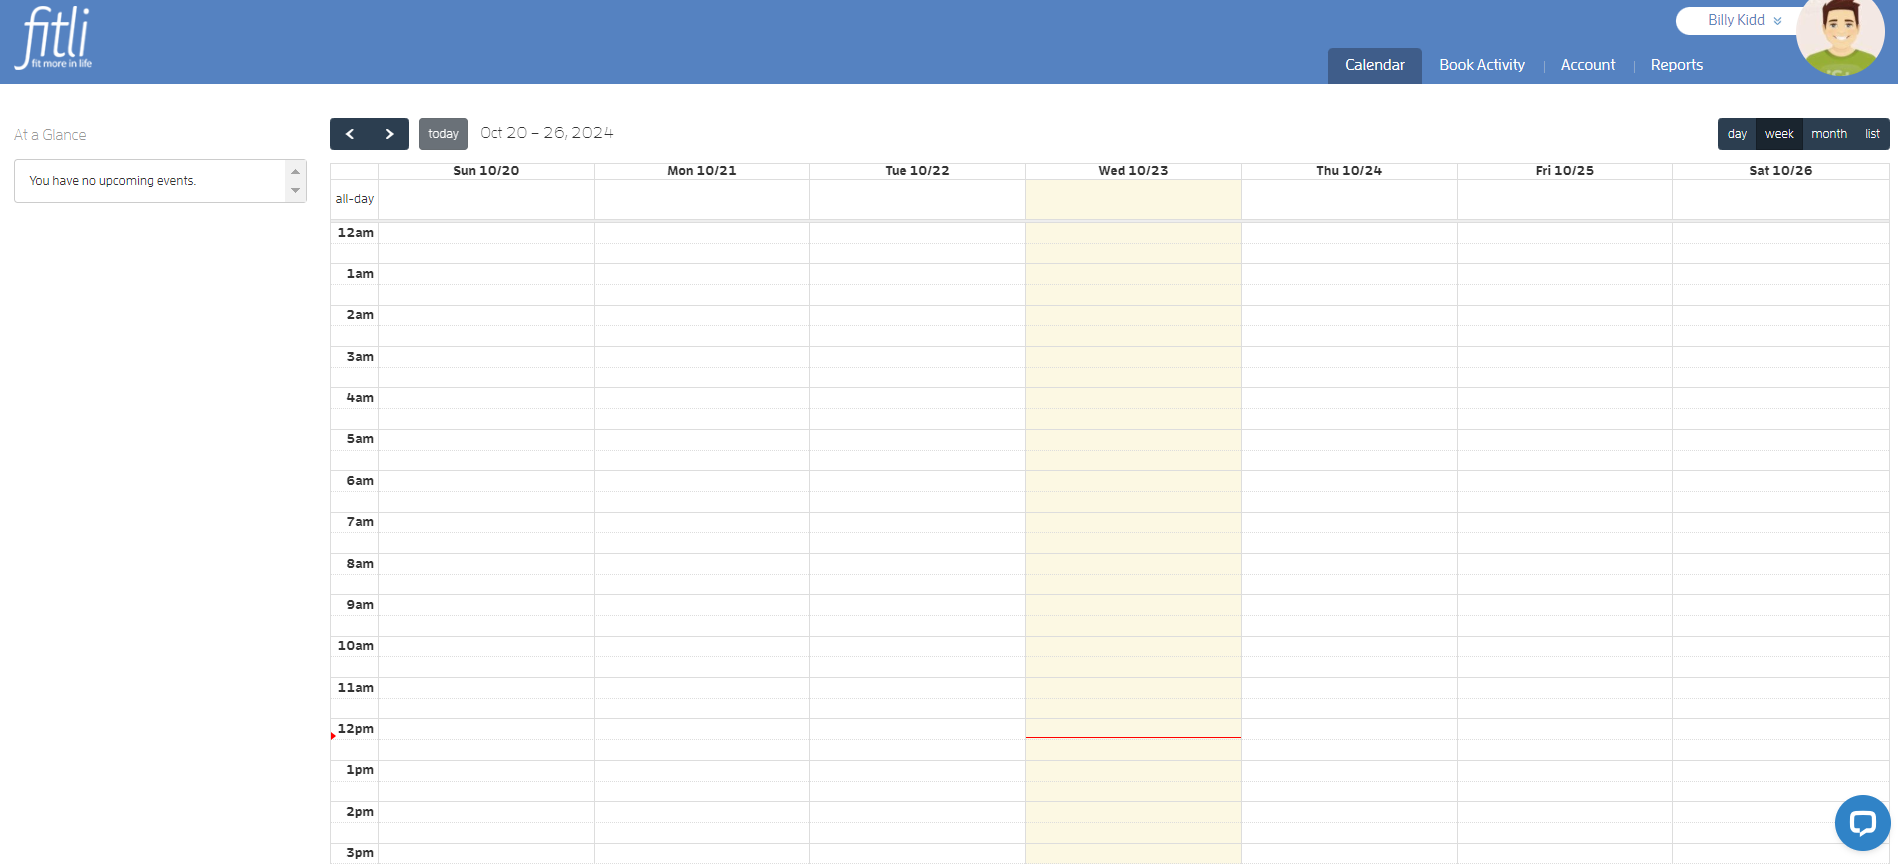The width and height of the screenshot is (1898, 864).
Task: Click the Sat 10/26 column header
Action: [x=1780, y=171]
